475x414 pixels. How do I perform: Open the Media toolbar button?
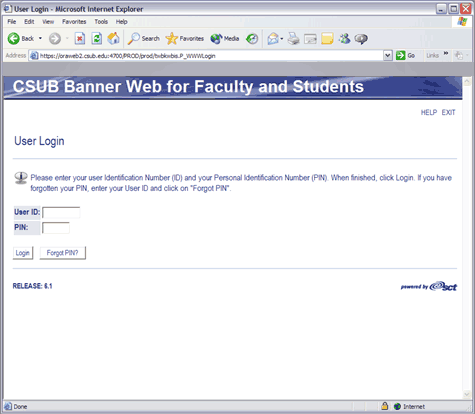click(225, 39)
